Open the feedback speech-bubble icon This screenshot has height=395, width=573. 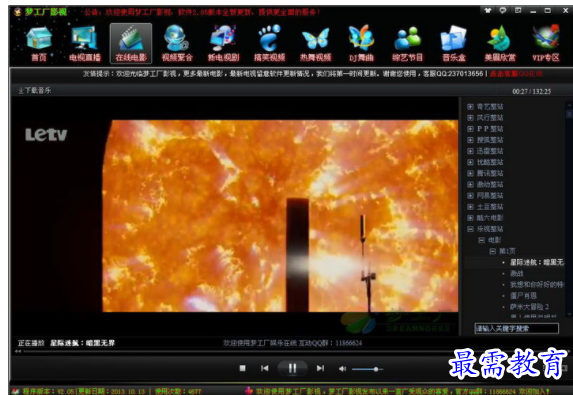pos(503,11)
